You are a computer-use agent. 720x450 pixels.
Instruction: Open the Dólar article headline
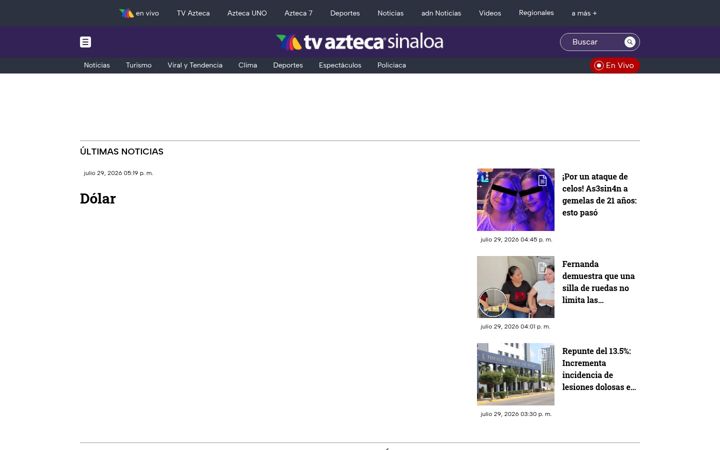(x=98, y=198)
